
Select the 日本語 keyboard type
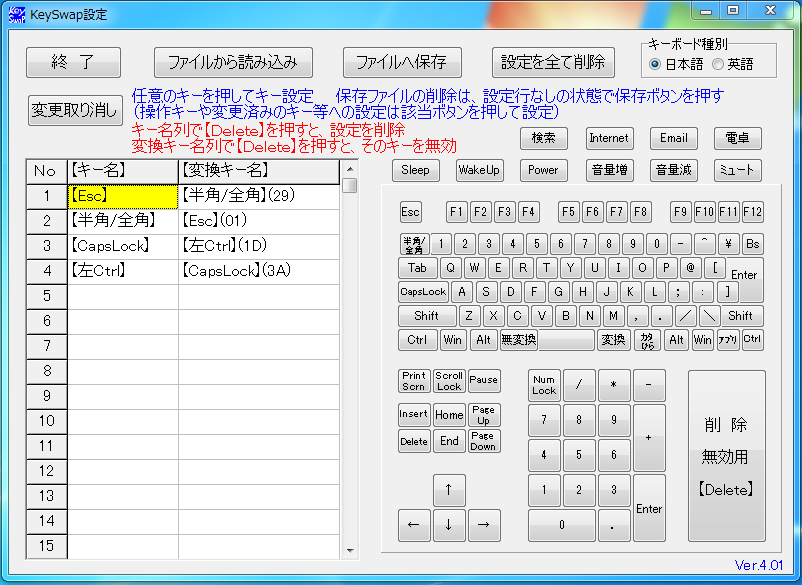(676, 64)
